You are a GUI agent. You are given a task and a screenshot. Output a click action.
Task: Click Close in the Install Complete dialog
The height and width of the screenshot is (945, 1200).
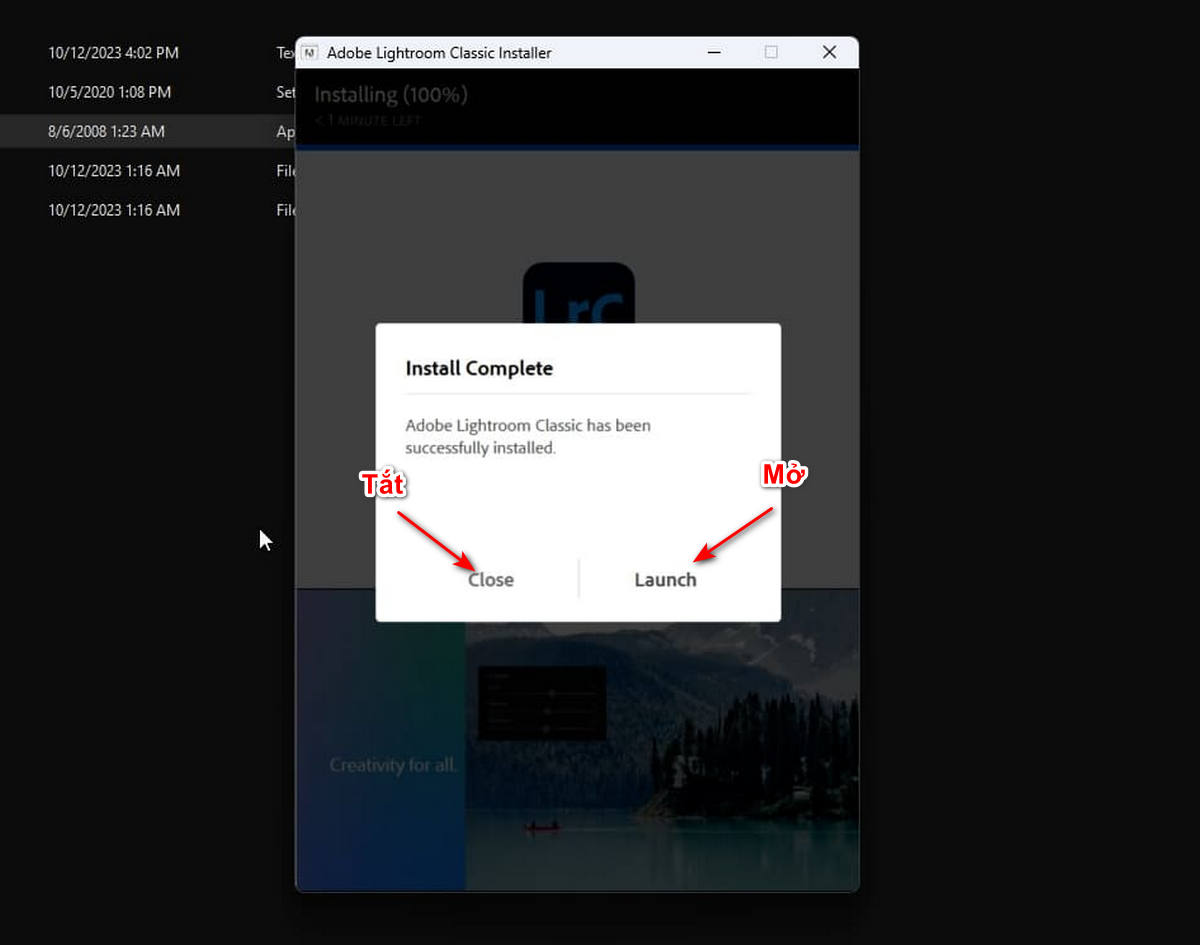pyautogui.click(x=490, y=579)
